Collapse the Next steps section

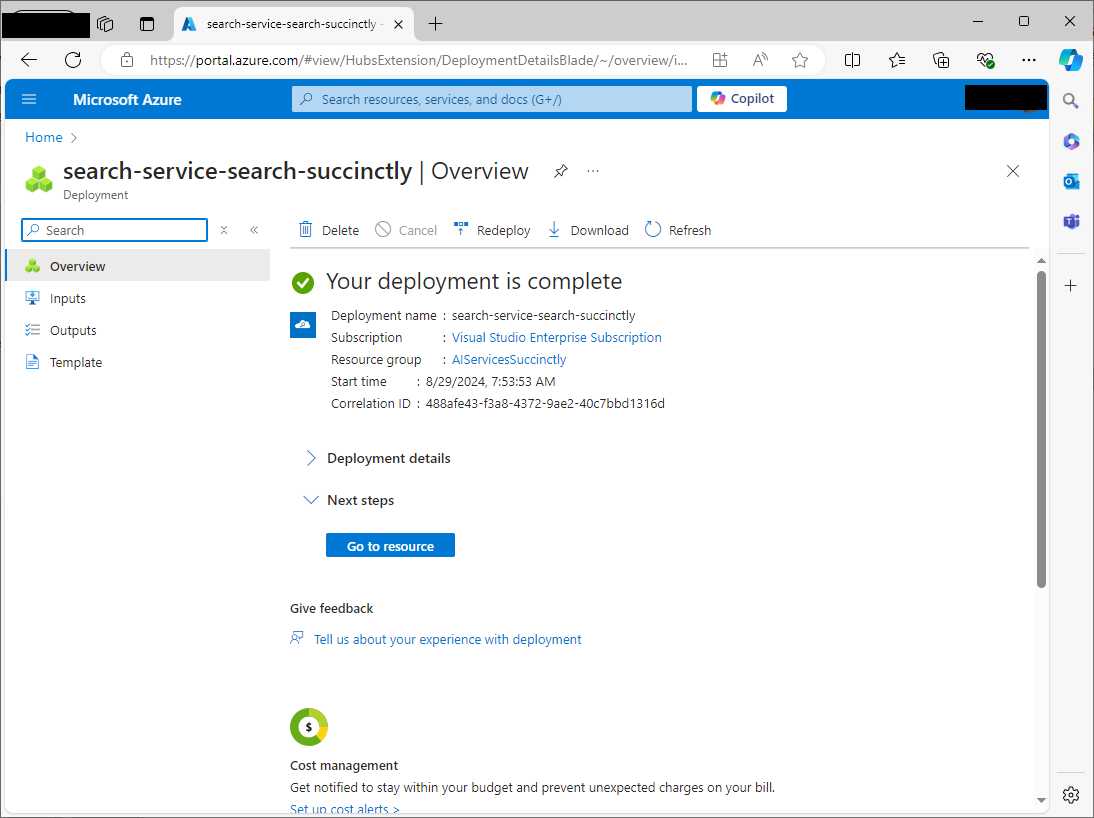click(x=349, y=500)
